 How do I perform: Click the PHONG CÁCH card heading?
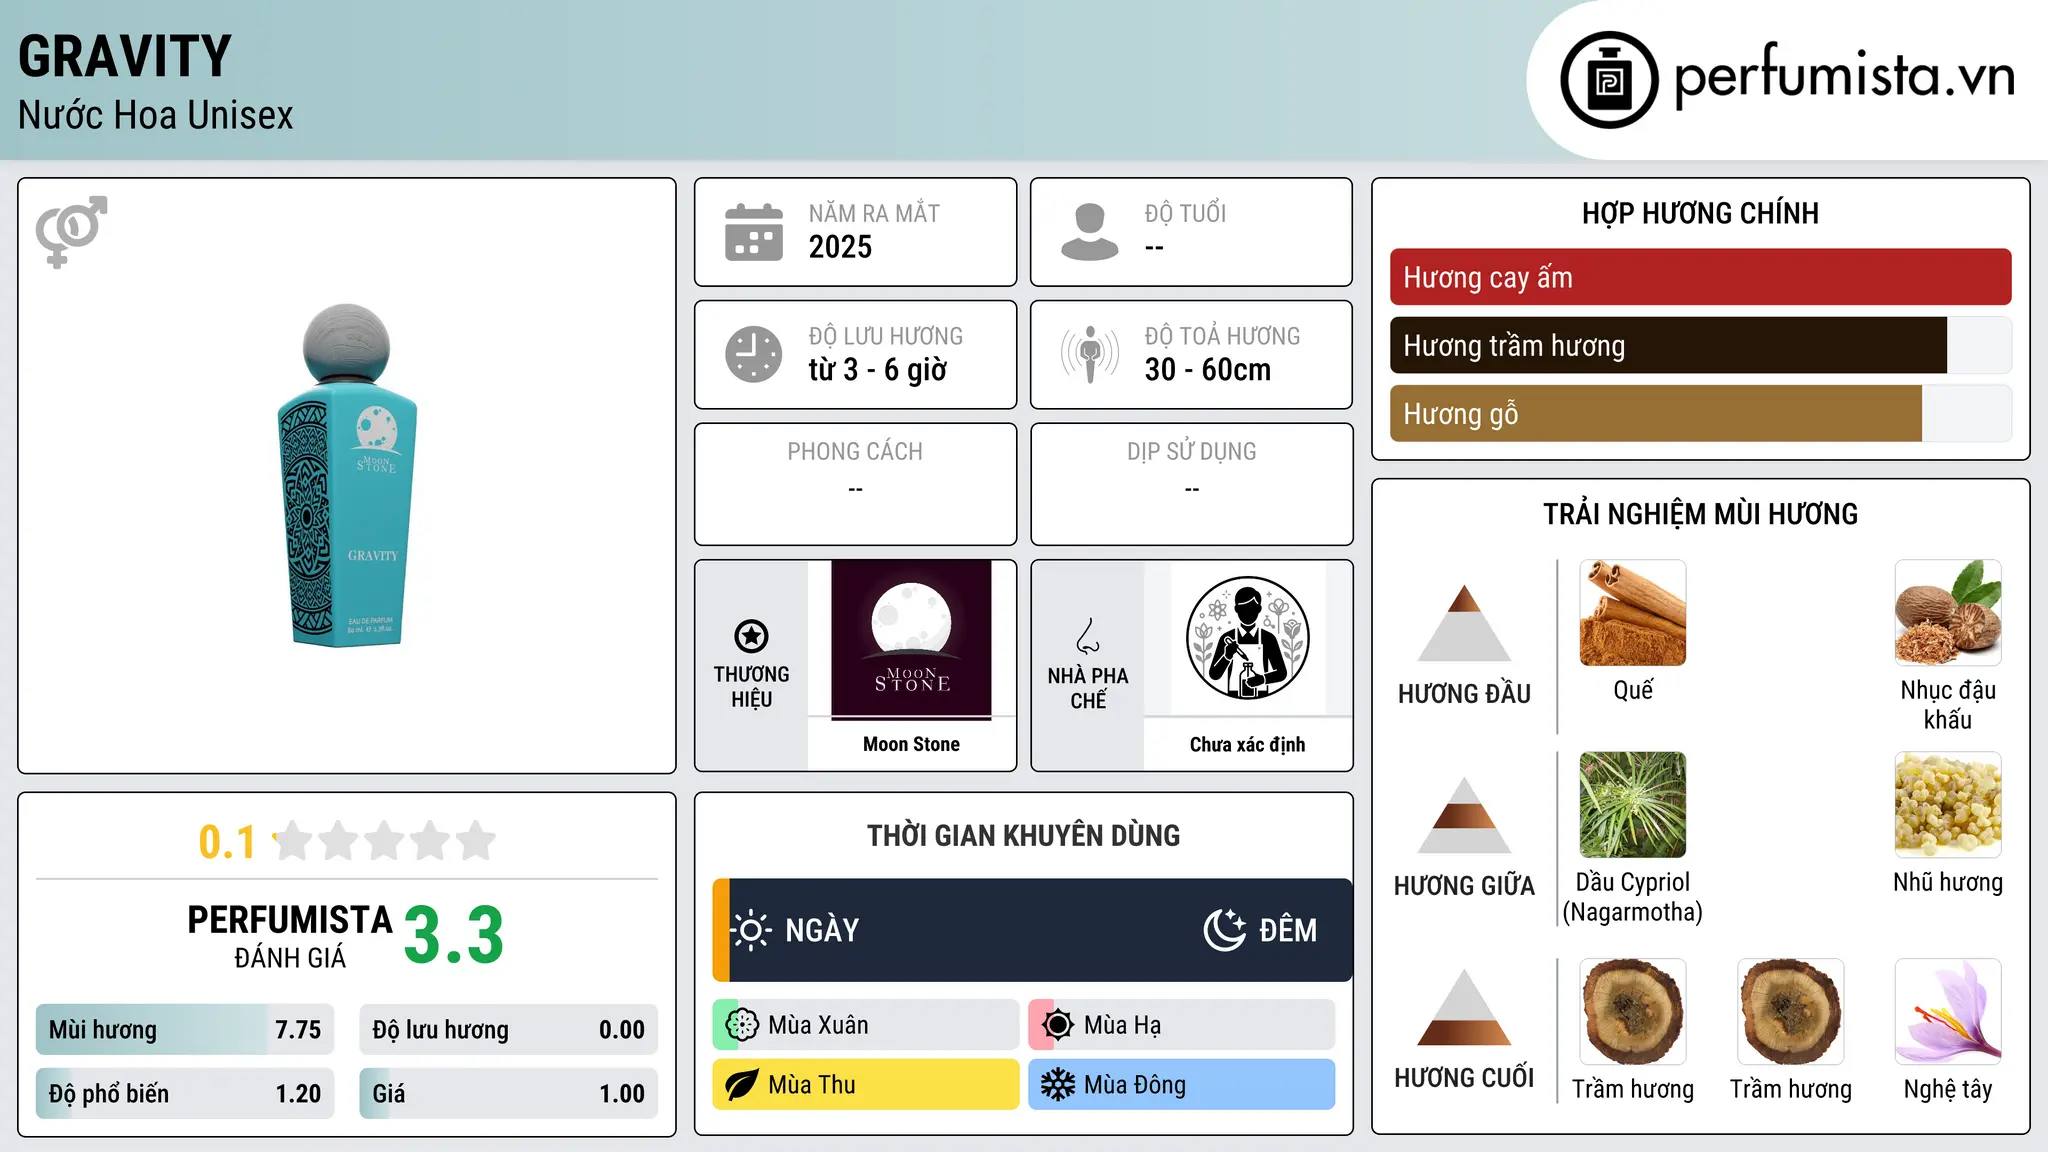coord(855,452)
